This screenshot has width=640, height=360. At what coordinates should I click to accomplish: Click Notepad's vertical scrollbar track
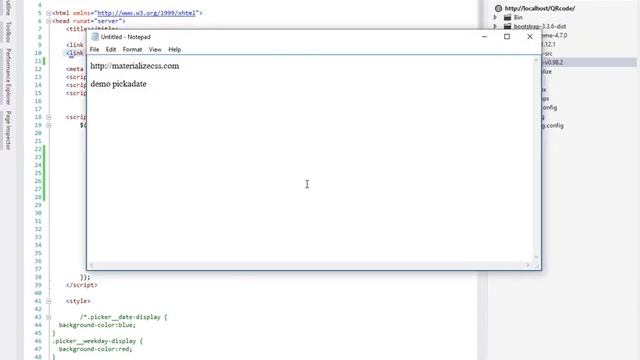coord(536,158)
